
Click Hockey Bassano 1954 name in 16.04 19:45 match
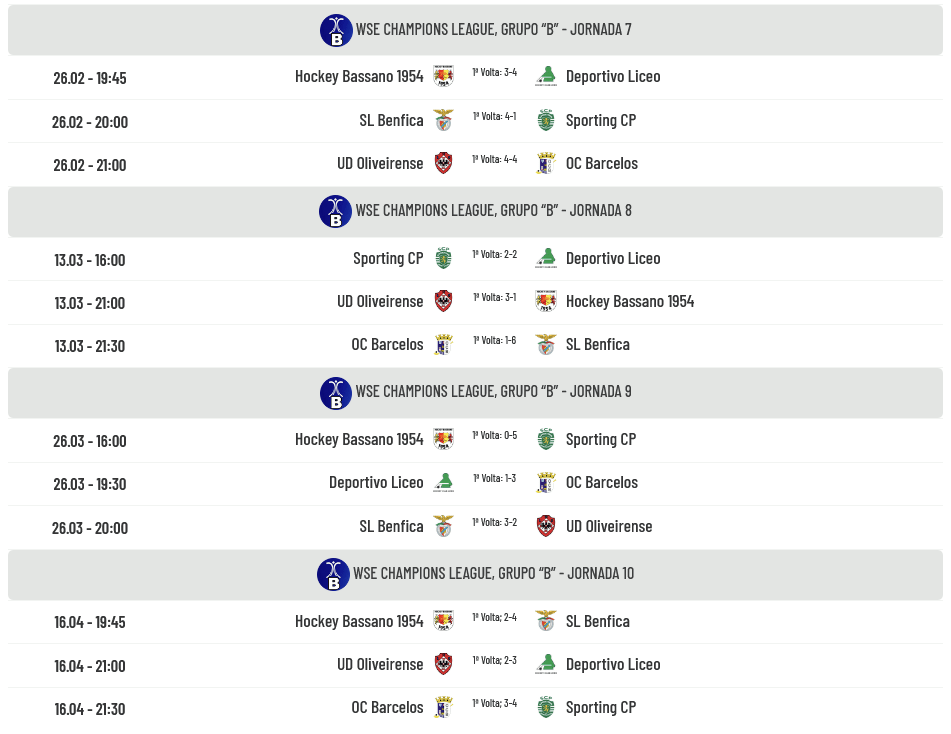[359, 622]
